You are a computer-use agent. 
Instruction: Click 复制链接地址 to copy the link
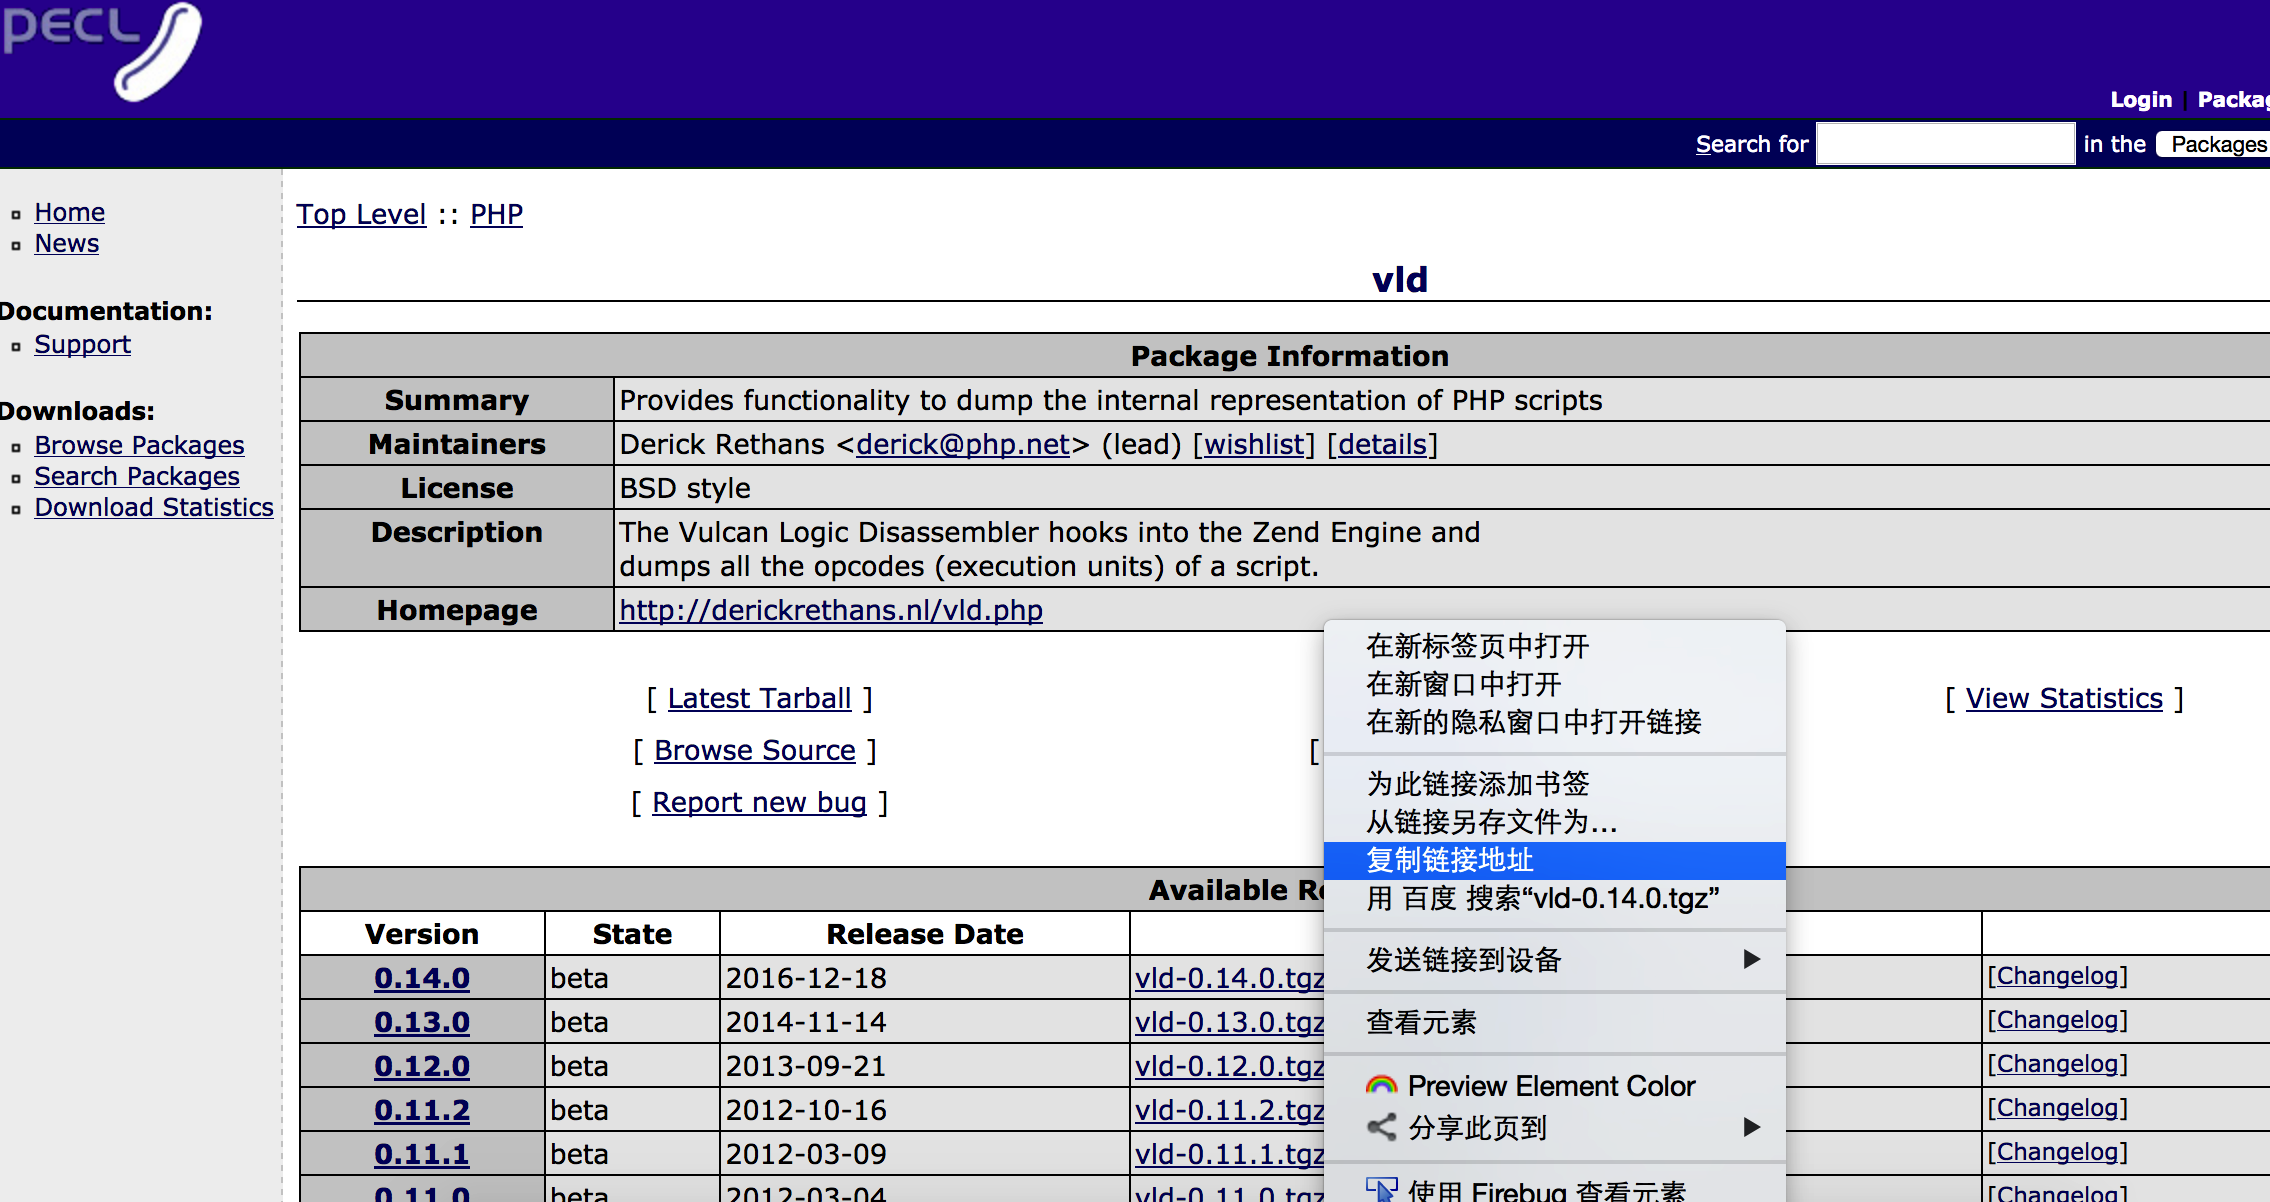click(1554, 860)
